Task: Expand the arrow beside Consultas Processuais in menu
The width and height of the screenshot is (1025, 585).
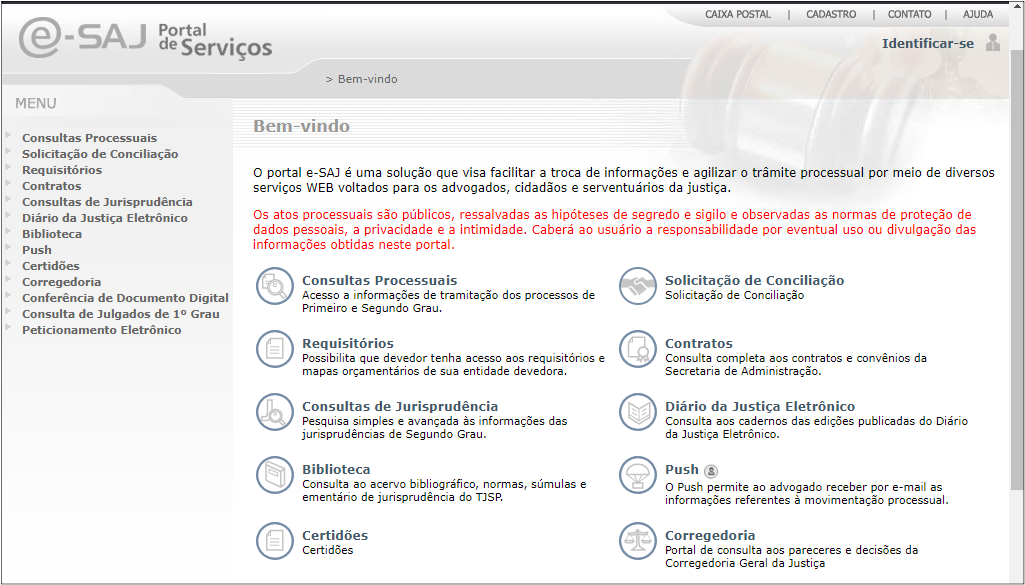Action: click(8, 135)
